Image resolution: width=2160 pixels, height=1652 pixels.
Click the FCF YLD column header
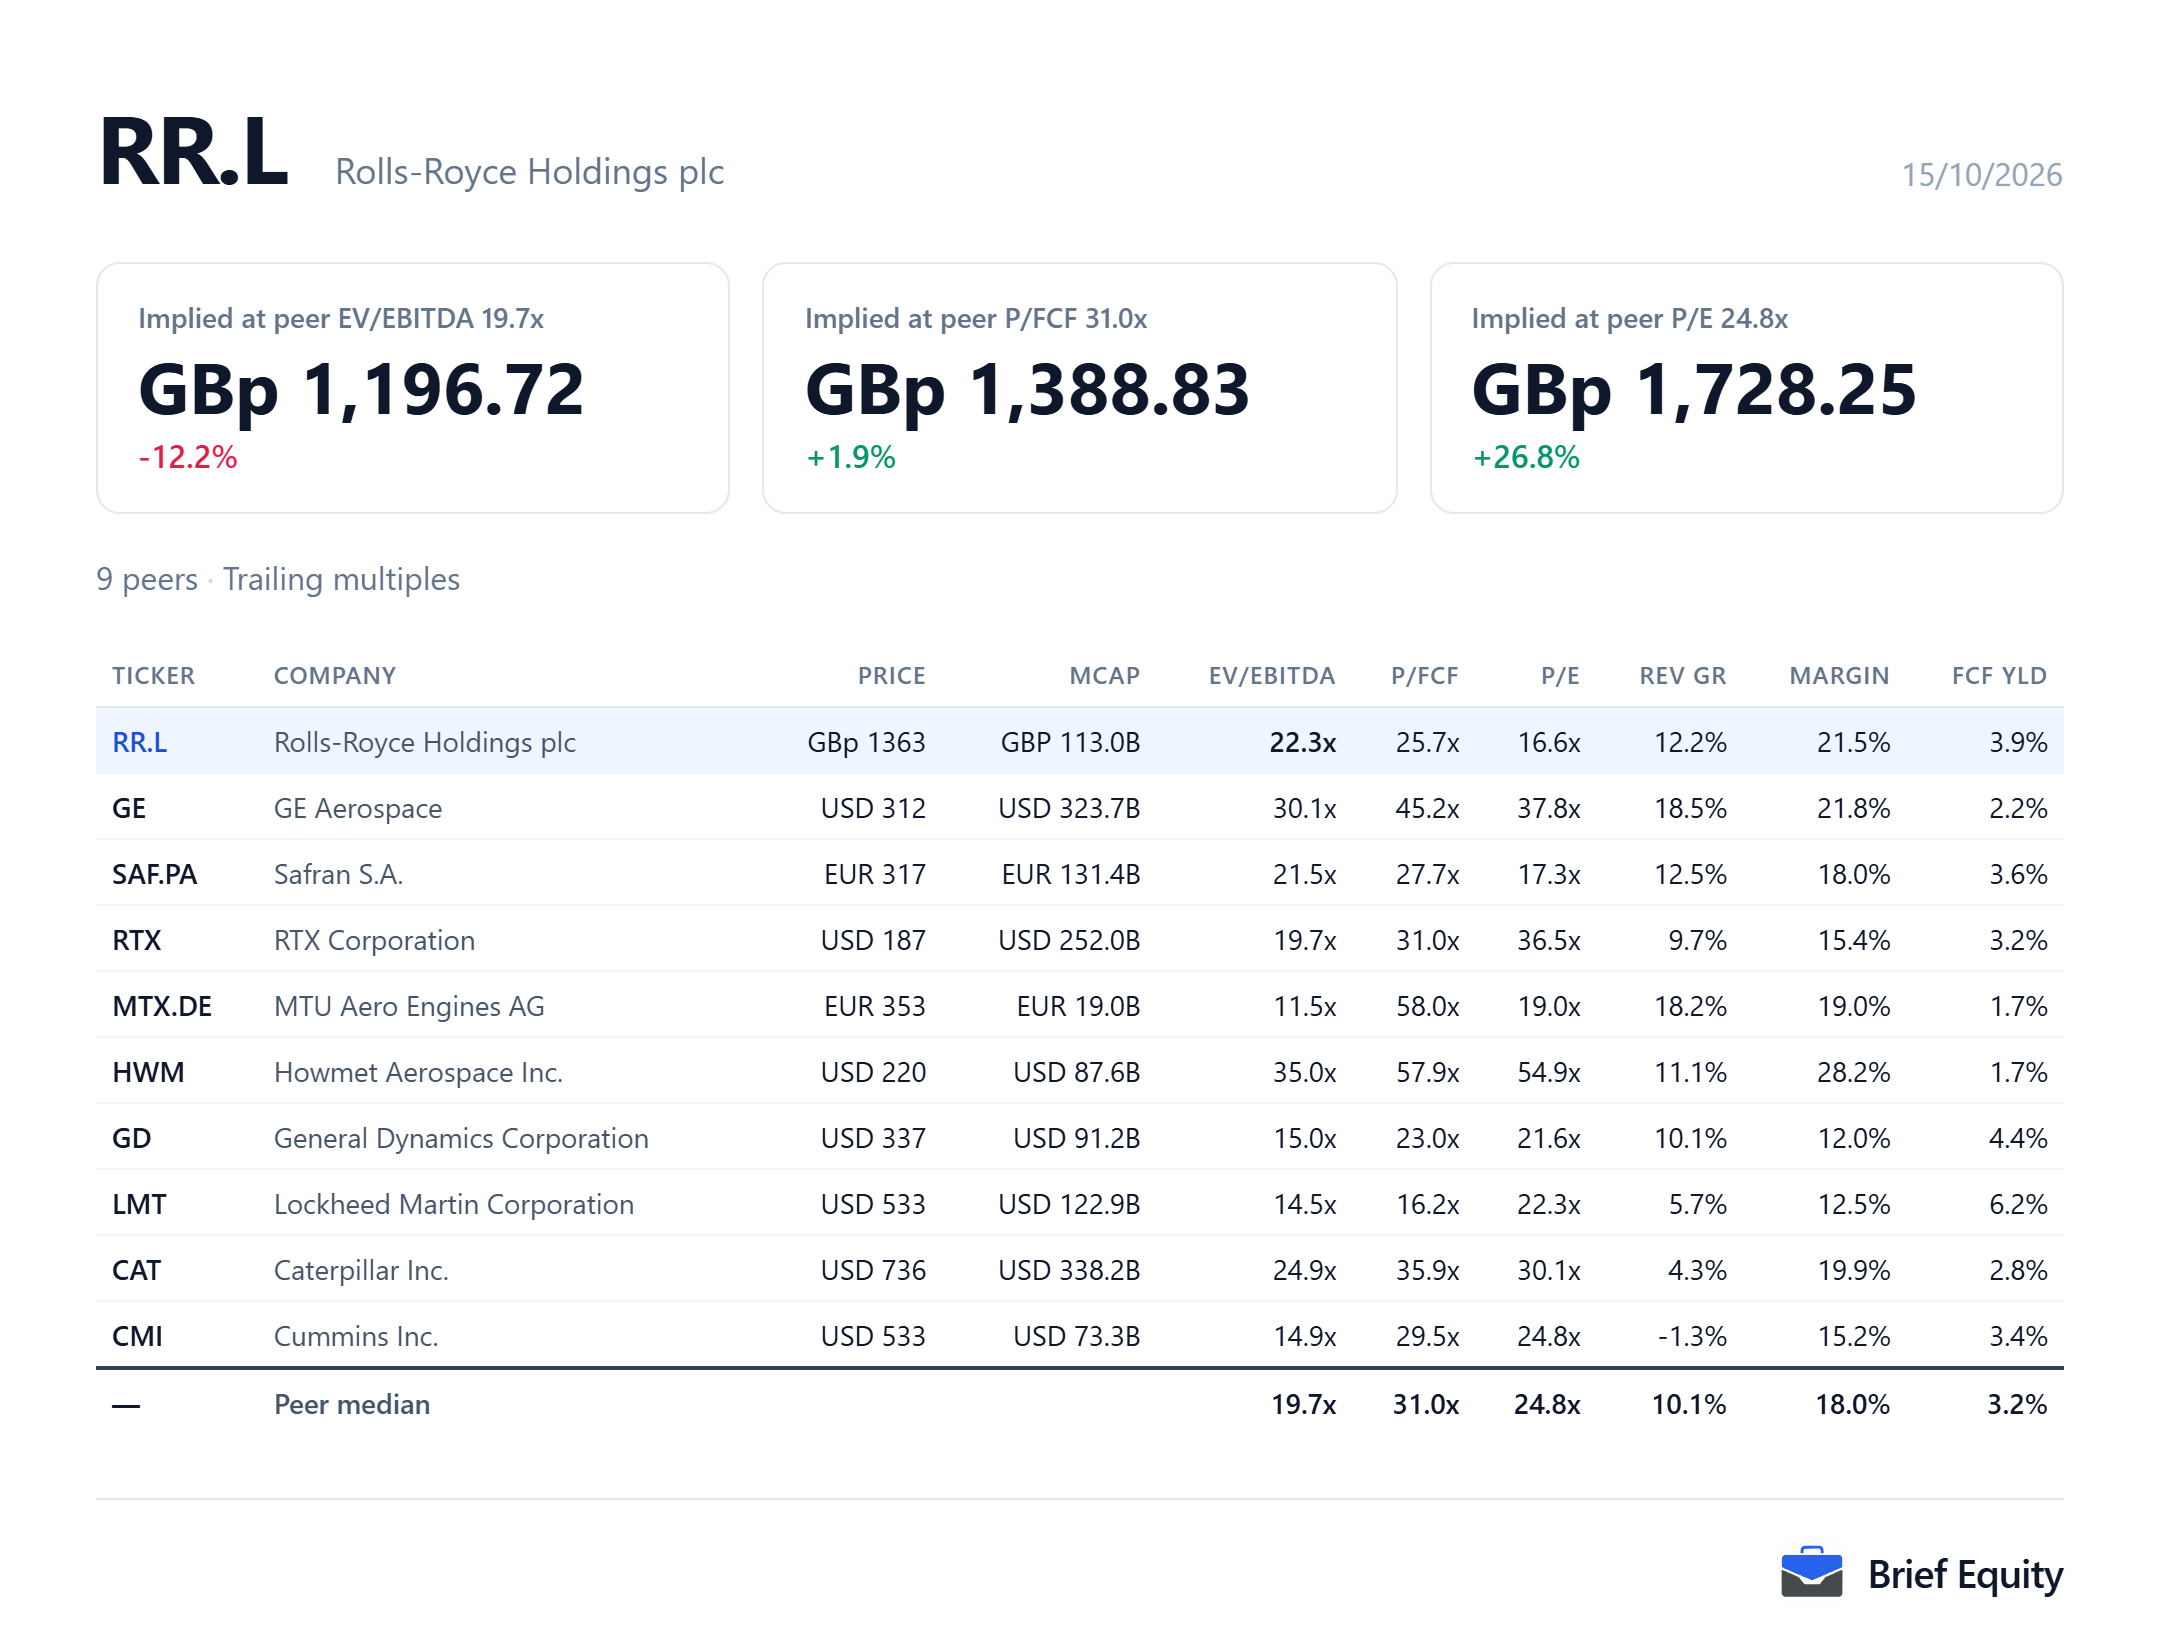(x=1999, y=676)
